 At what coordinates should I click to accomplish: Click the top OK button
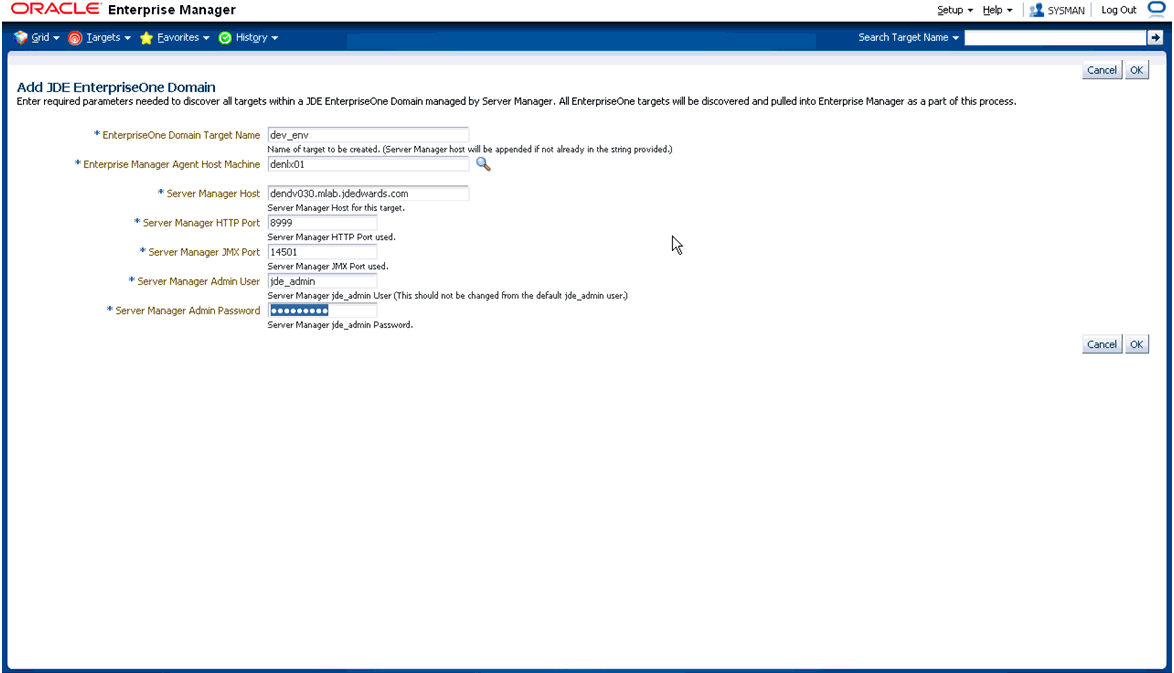click(1137, 70)
